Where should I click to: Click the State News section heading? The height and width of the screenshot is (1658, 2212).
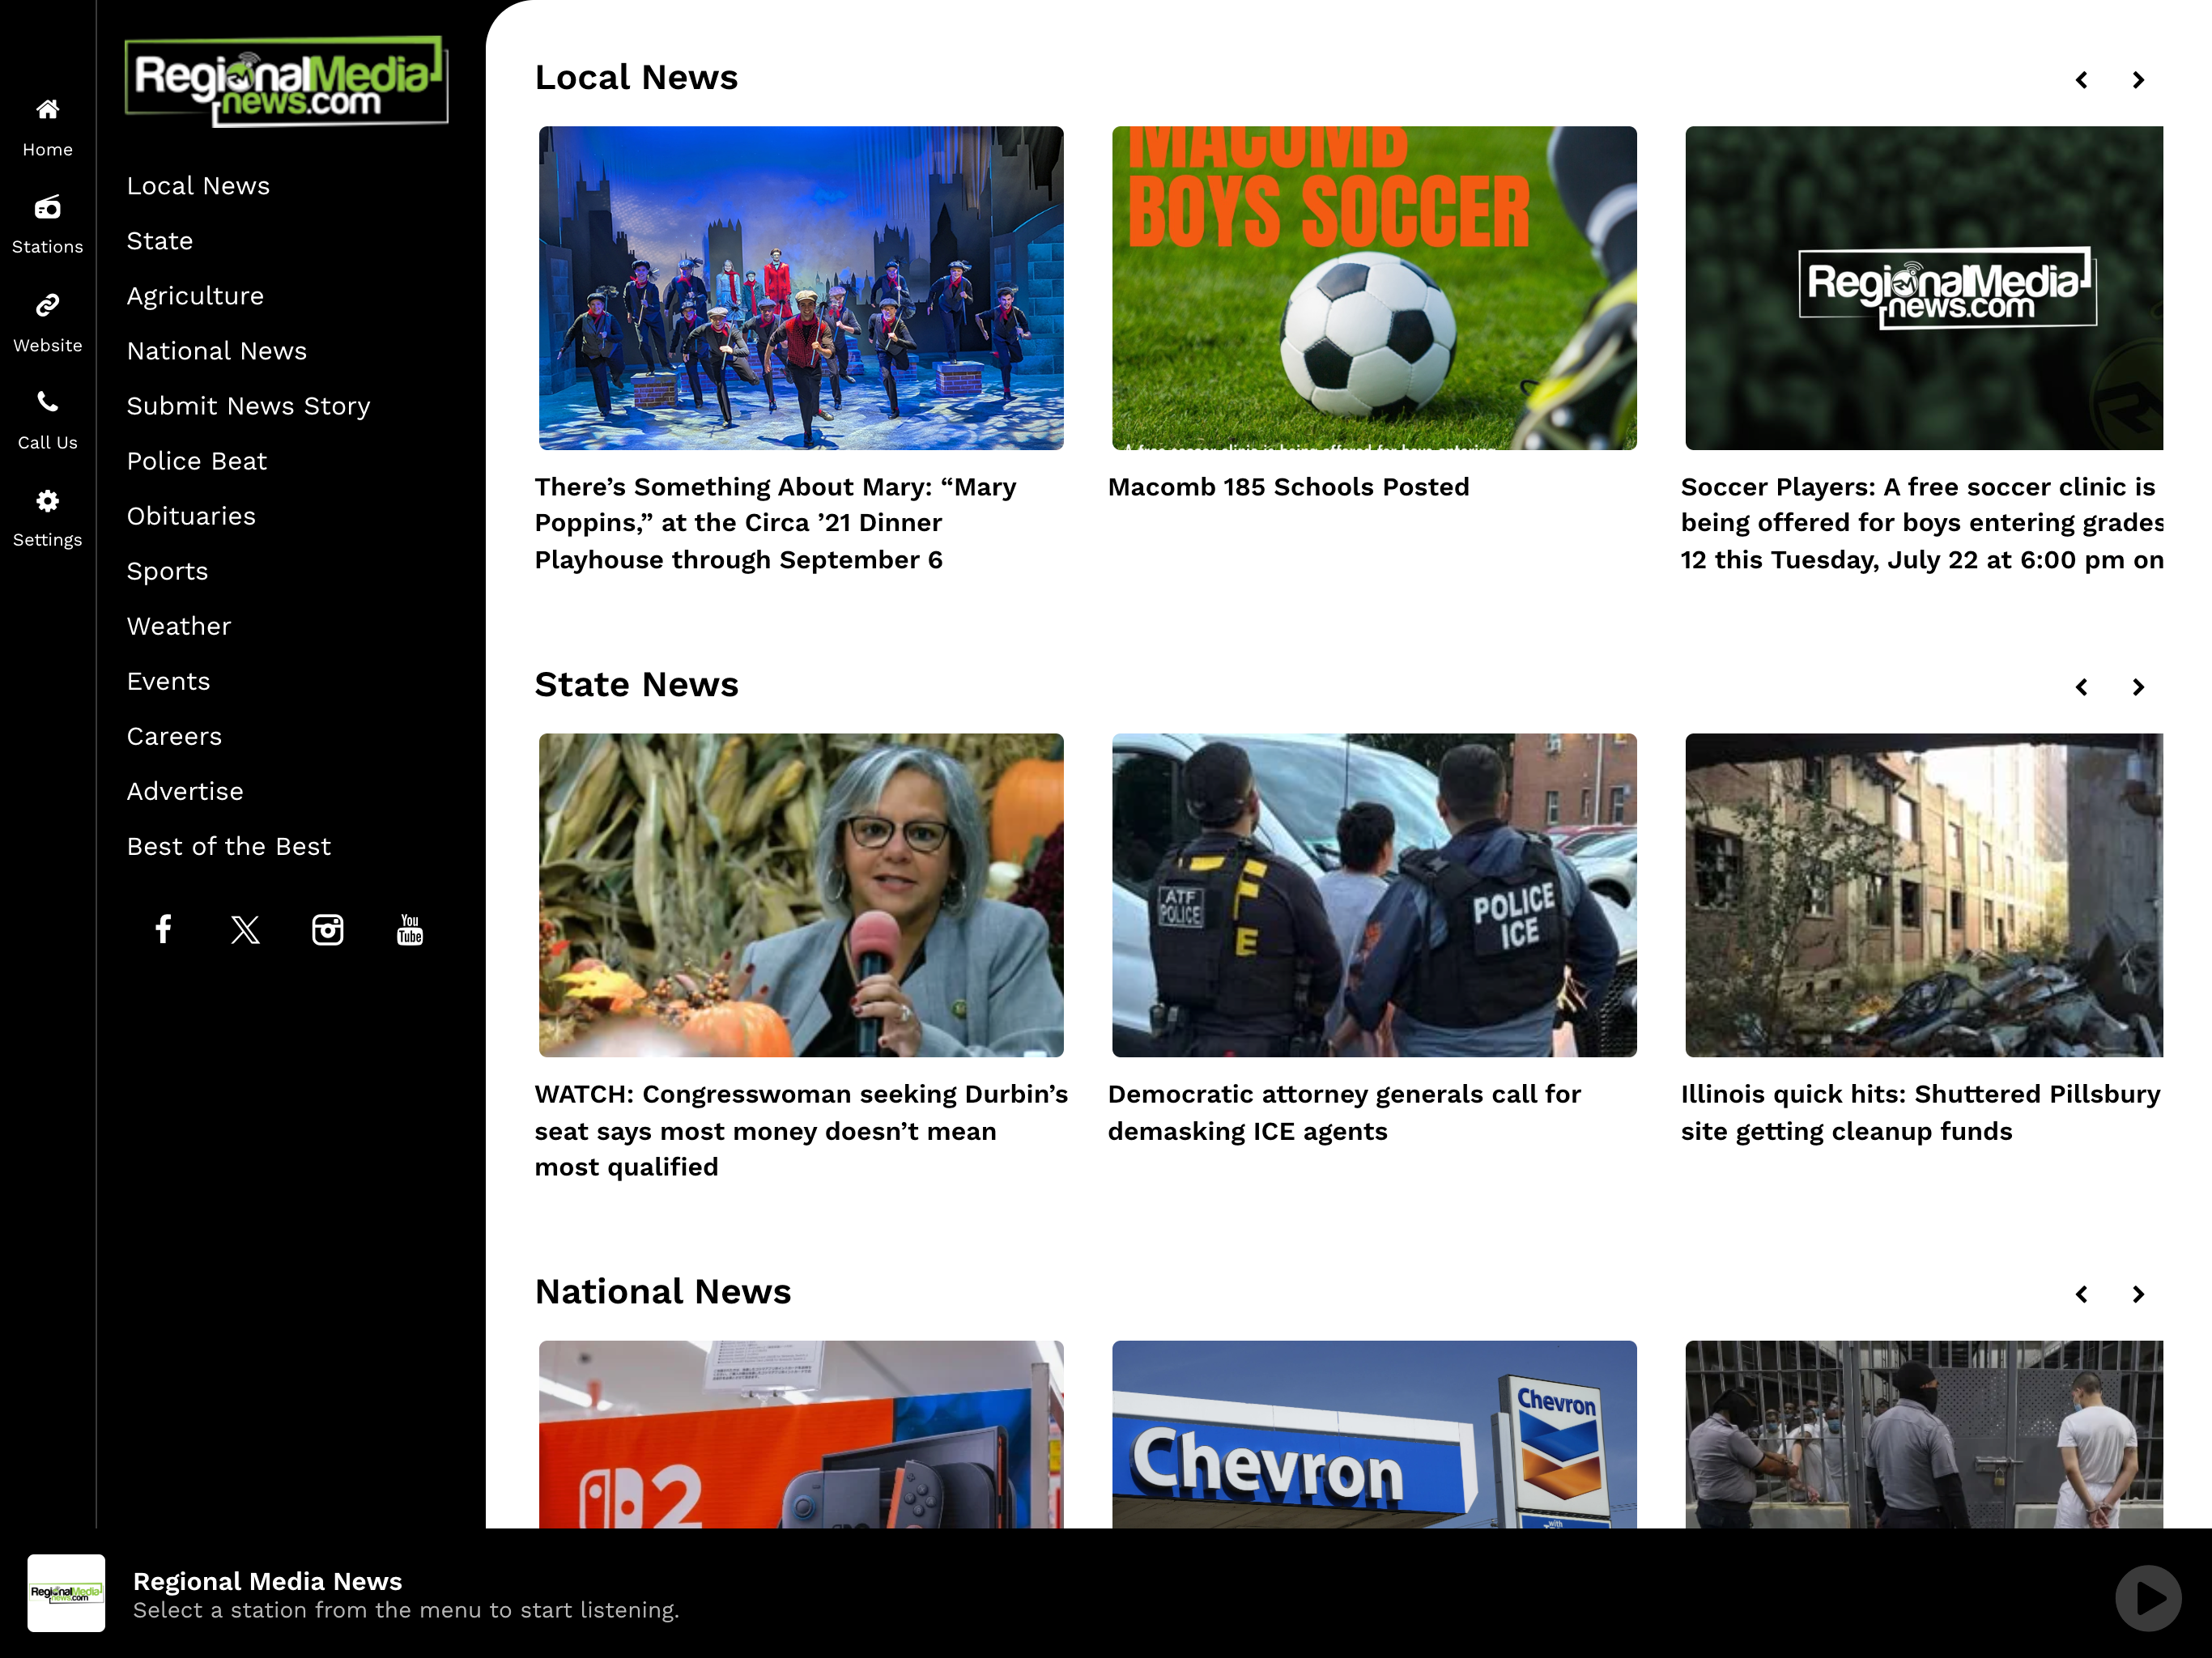(636, 684)
